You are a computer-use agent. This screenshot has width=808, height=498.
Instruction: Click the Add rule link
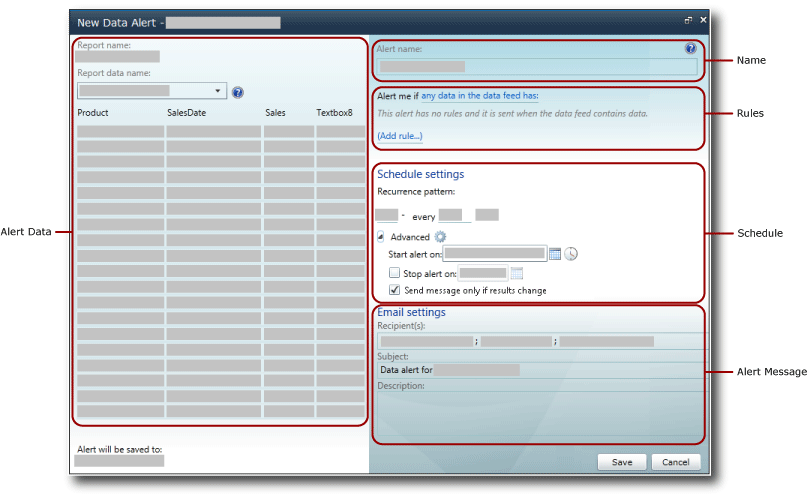pyautogui.click(x=400, y=135)
